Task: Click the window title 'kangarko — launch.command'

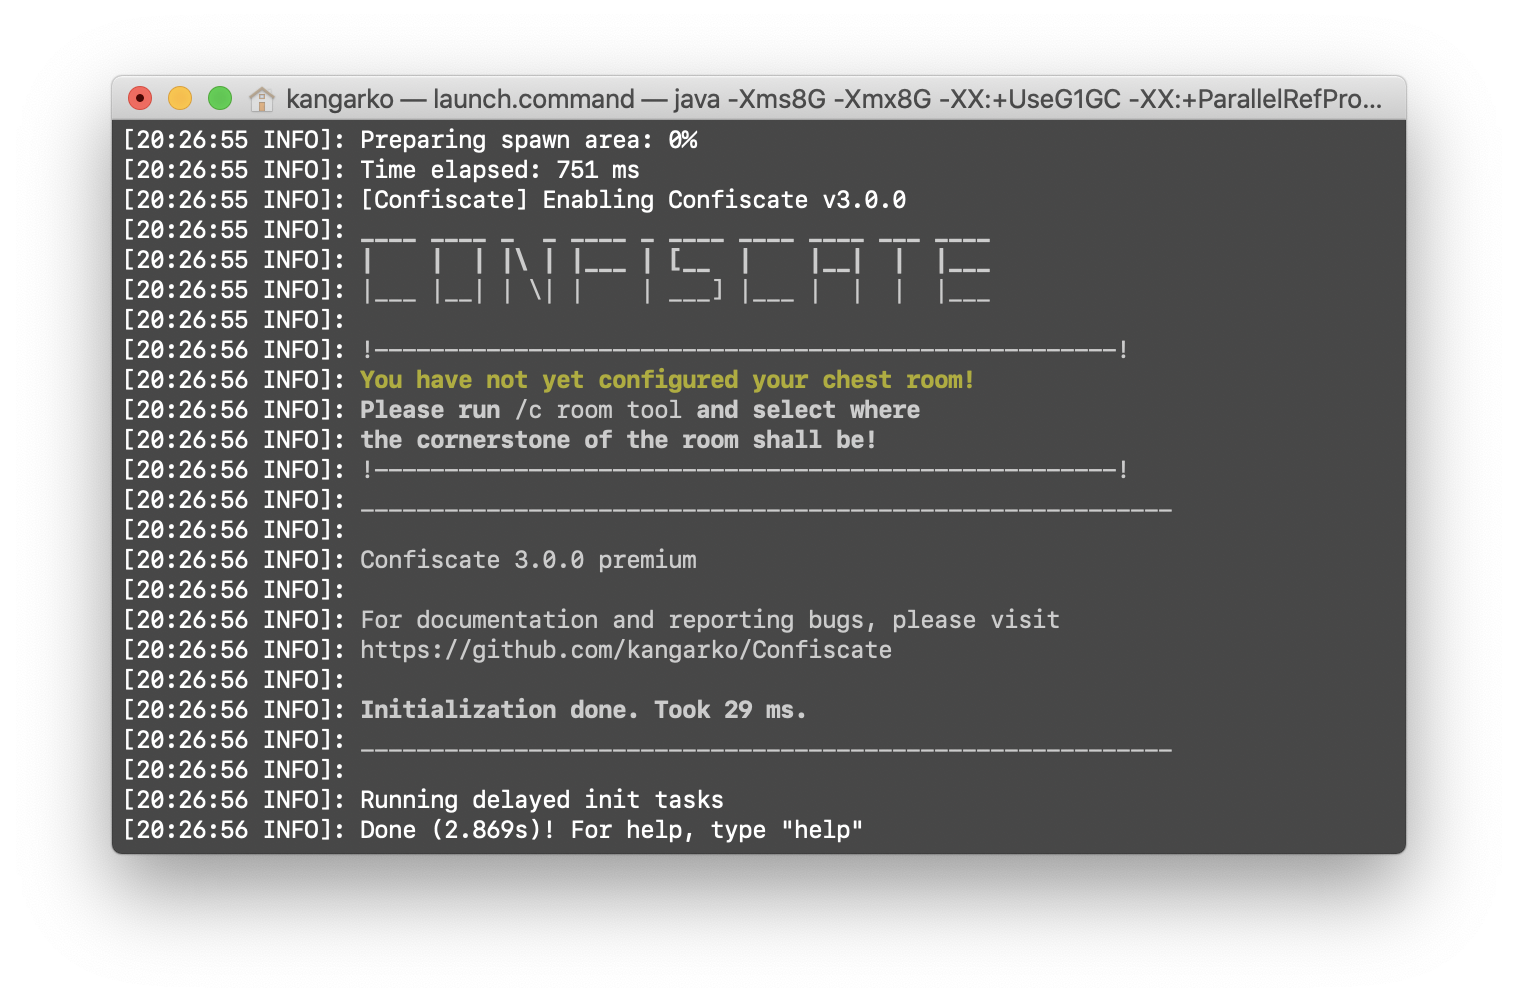Action: click(460, 99)
